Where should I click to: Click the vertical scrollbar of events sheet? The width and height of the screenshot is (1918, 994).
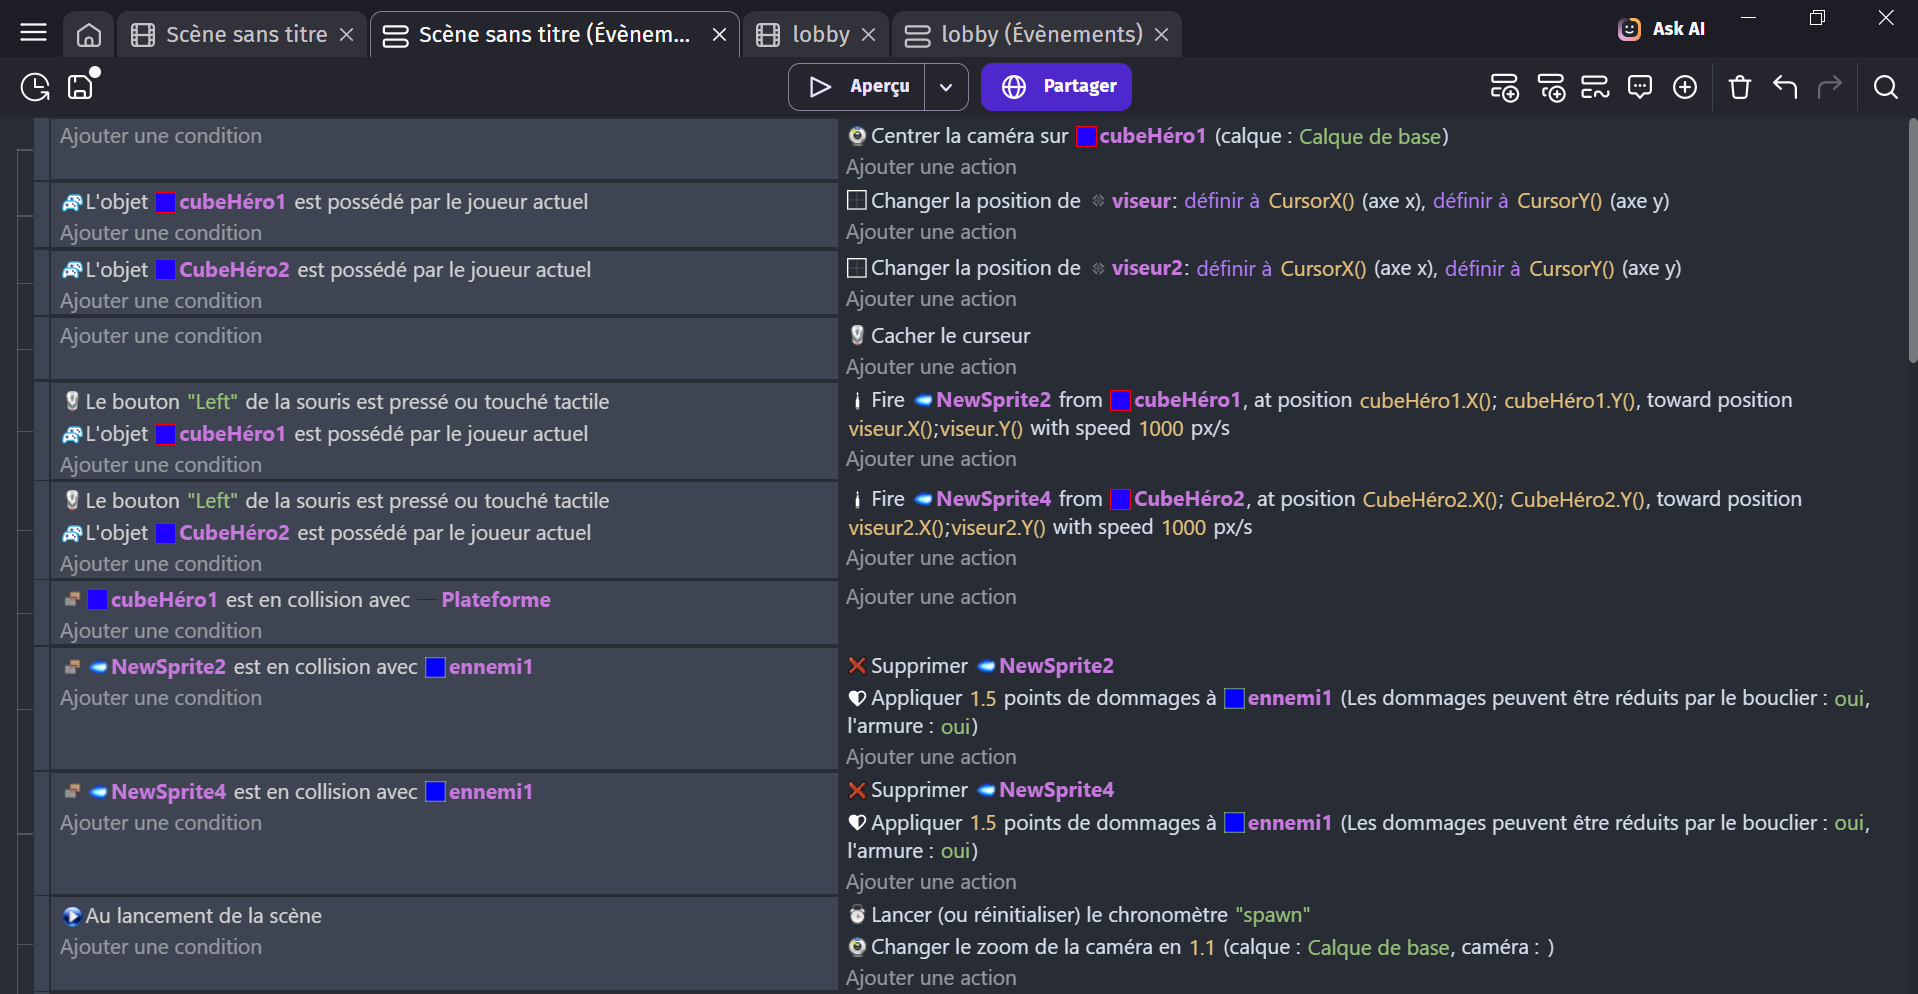tap(1911, 240)
